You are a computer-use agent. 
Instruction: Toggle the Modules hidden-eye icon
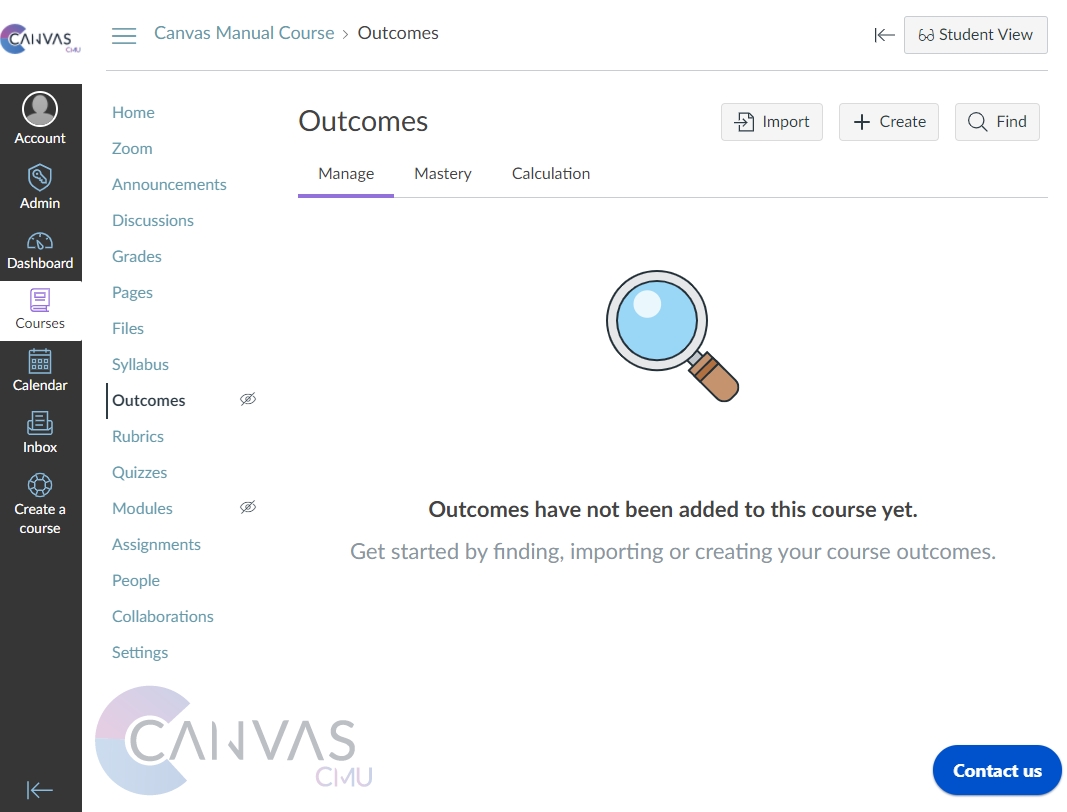coord(248,507)
